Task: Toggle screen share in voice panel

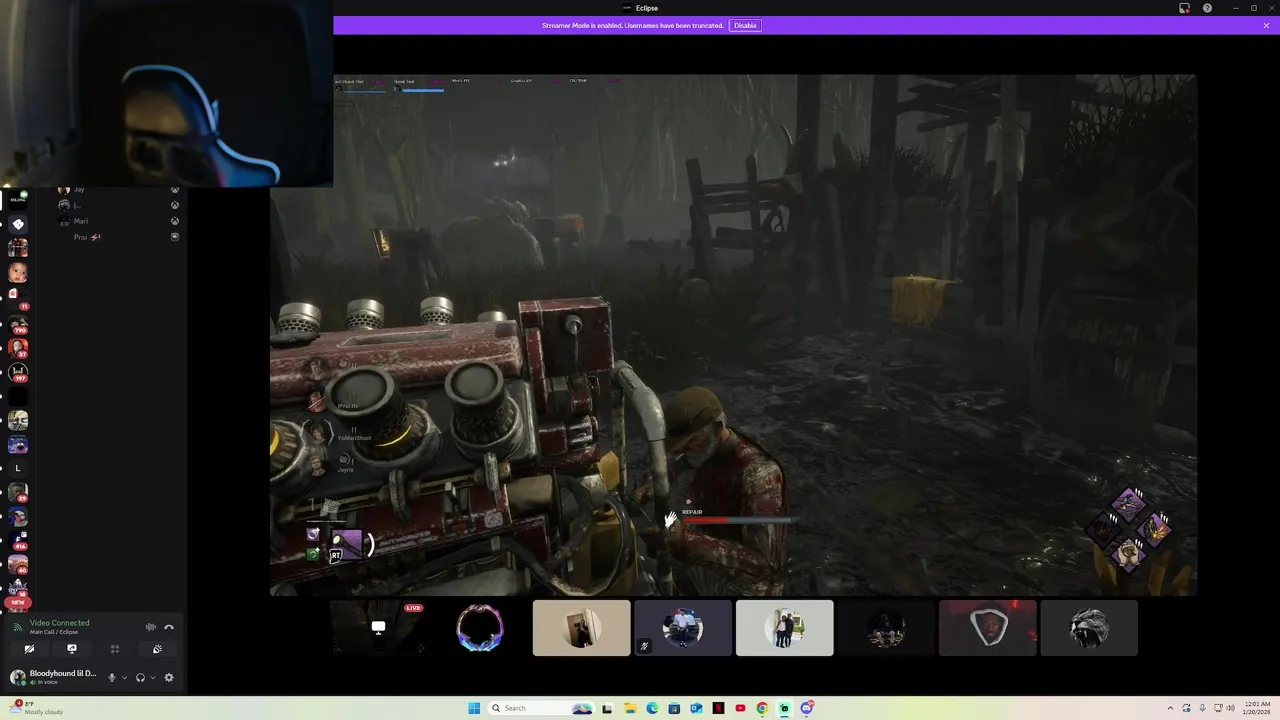Action: tap(71, 649)
